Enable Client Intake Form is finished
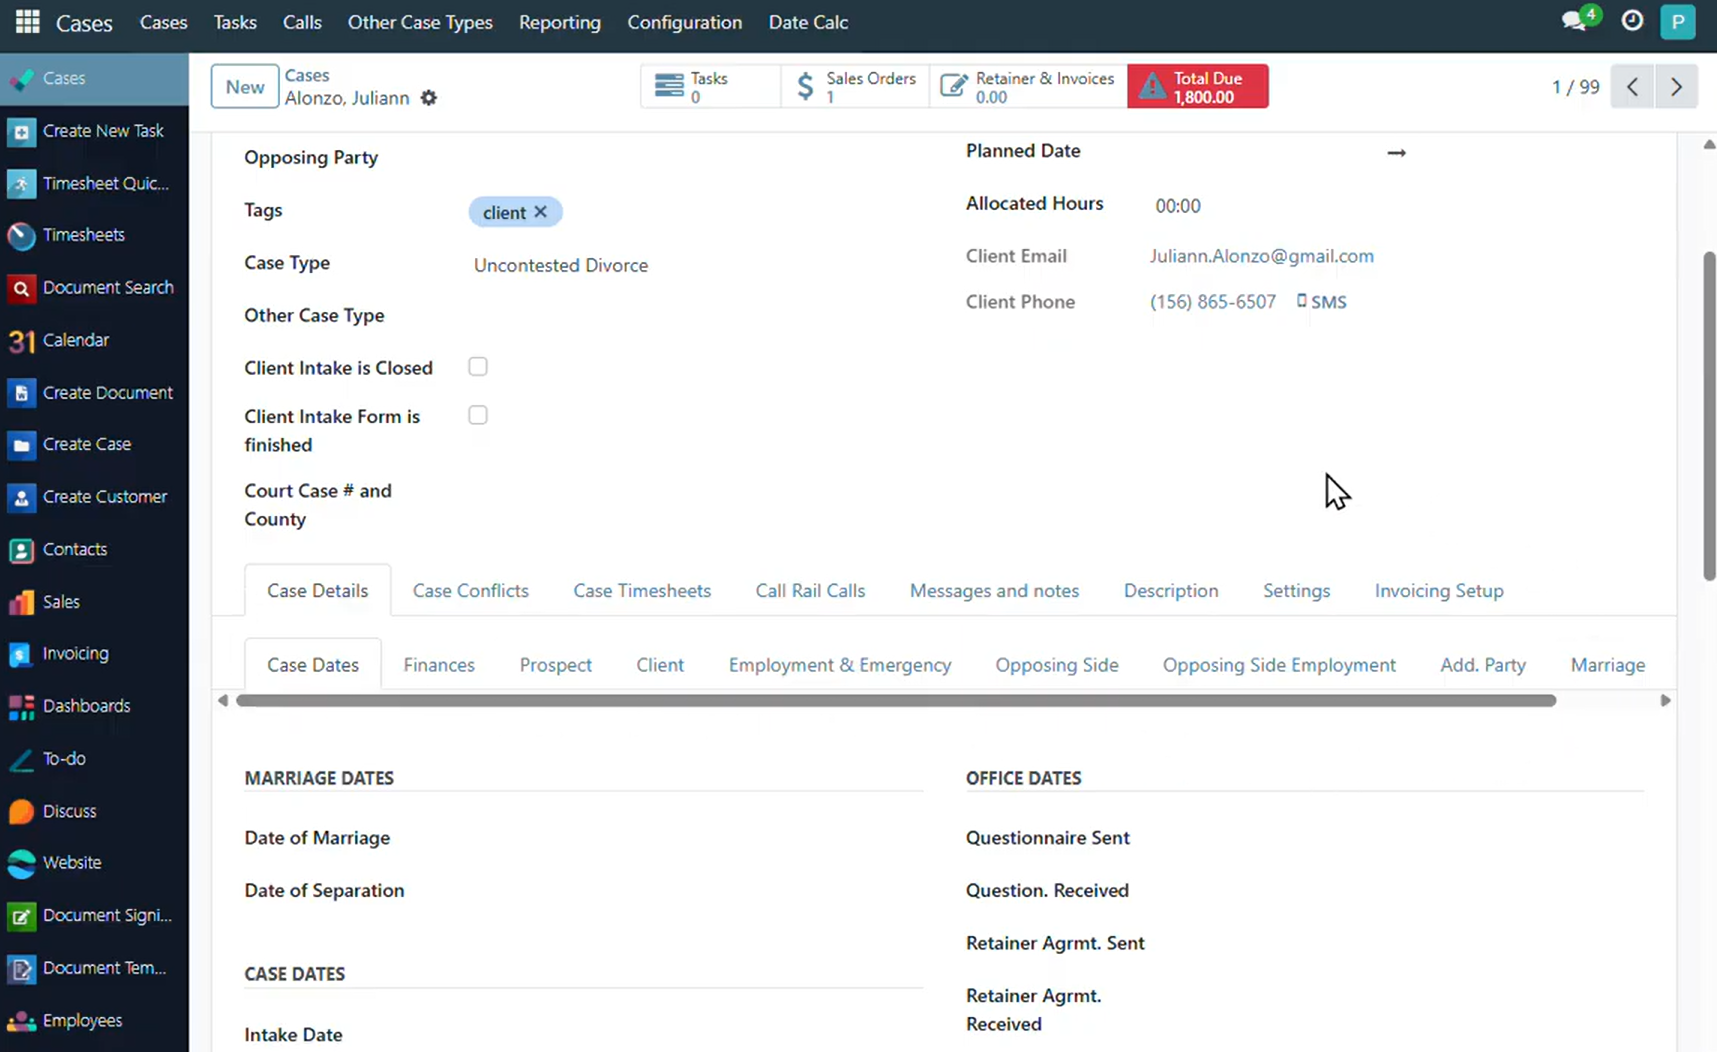1717x1052 pixels. click(477, 414)
